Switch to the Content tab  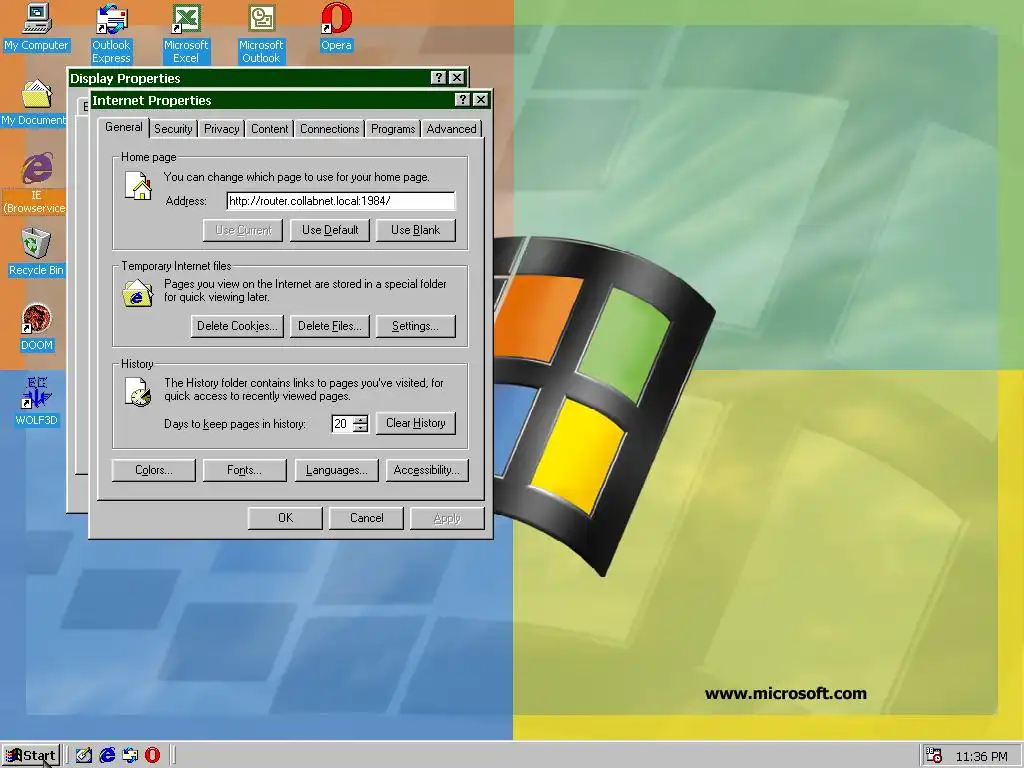point(270,129)
